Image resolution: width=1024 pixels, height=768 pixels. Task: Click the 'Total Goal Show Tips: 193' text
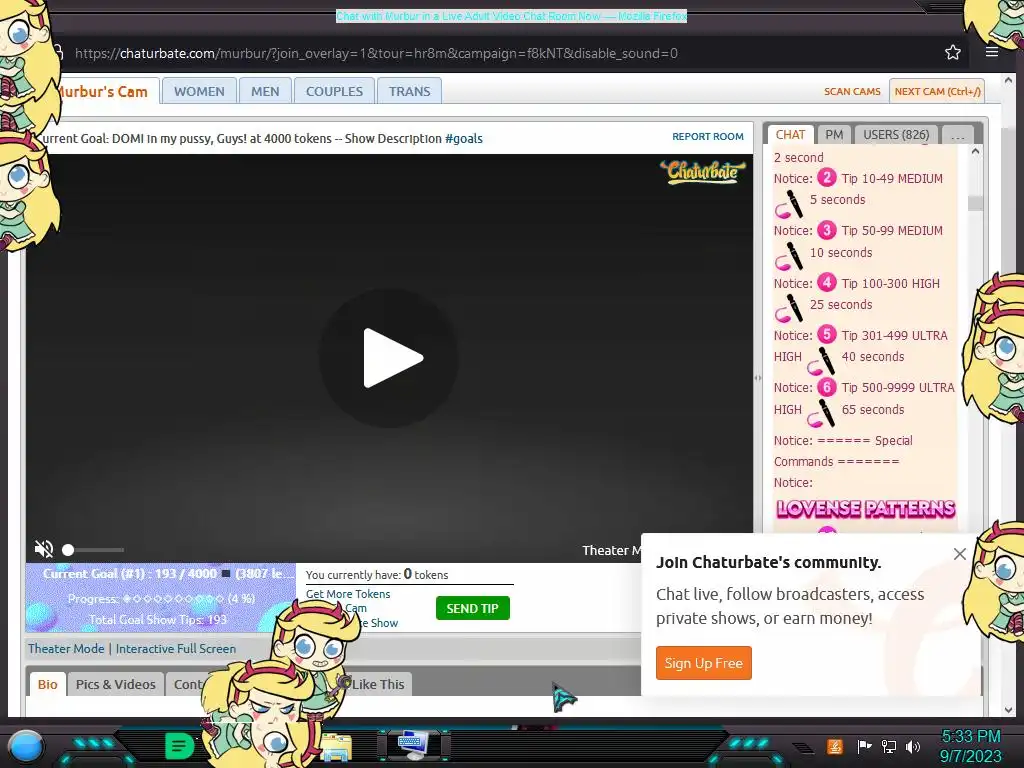pyautogui.click(x=158, y=620)
